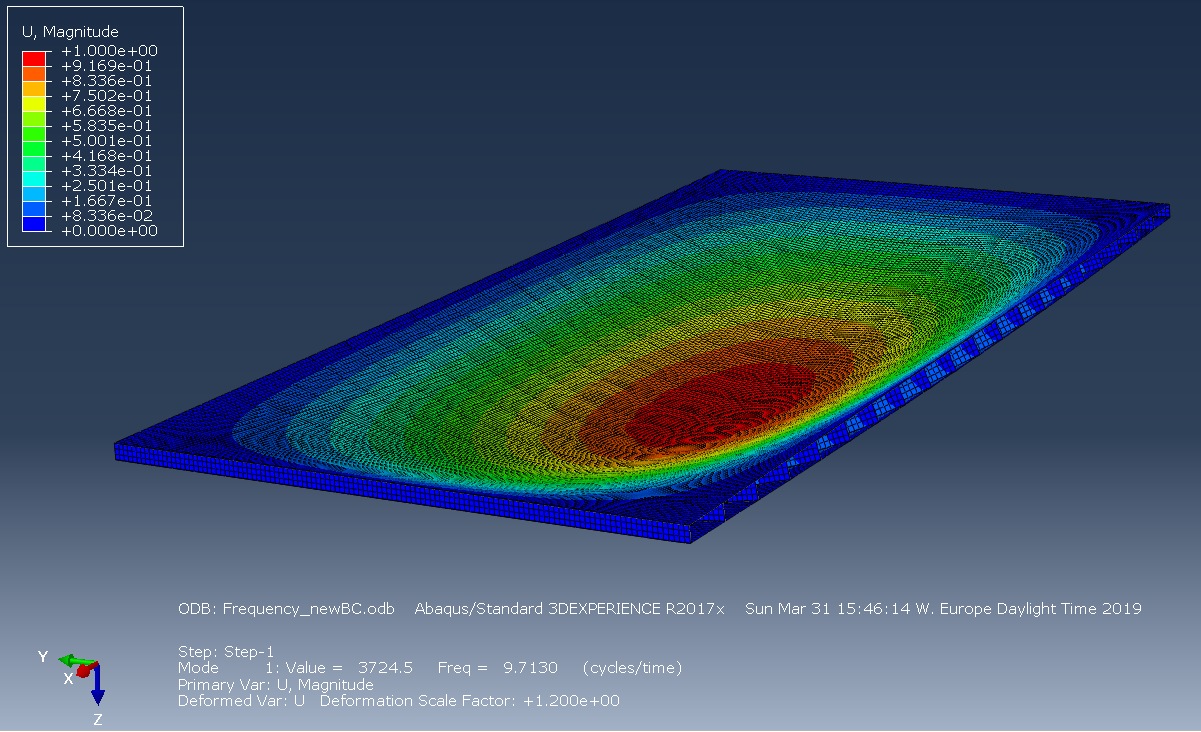Click the green Y axis arrow of triad
1201x732 pixels.
(x=69, y=661)
